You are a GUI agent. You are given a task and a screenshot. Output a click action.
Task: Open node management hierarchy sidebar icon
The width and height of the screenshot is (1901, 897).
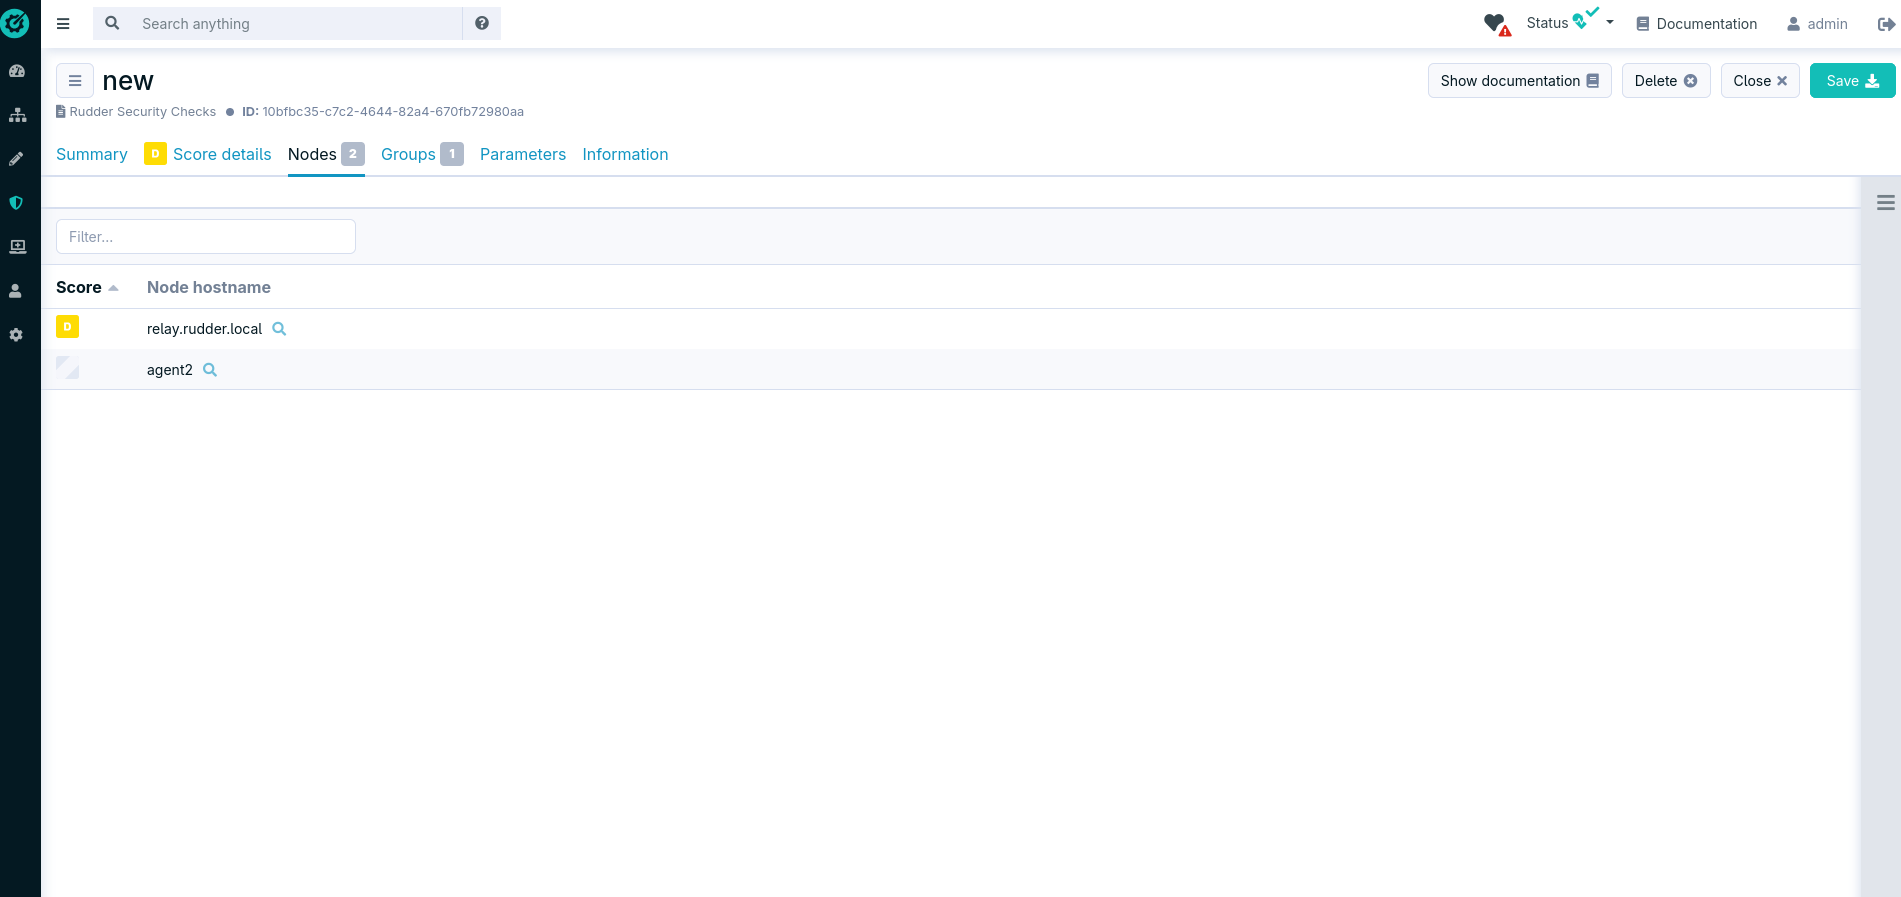[x=17, y=115]
